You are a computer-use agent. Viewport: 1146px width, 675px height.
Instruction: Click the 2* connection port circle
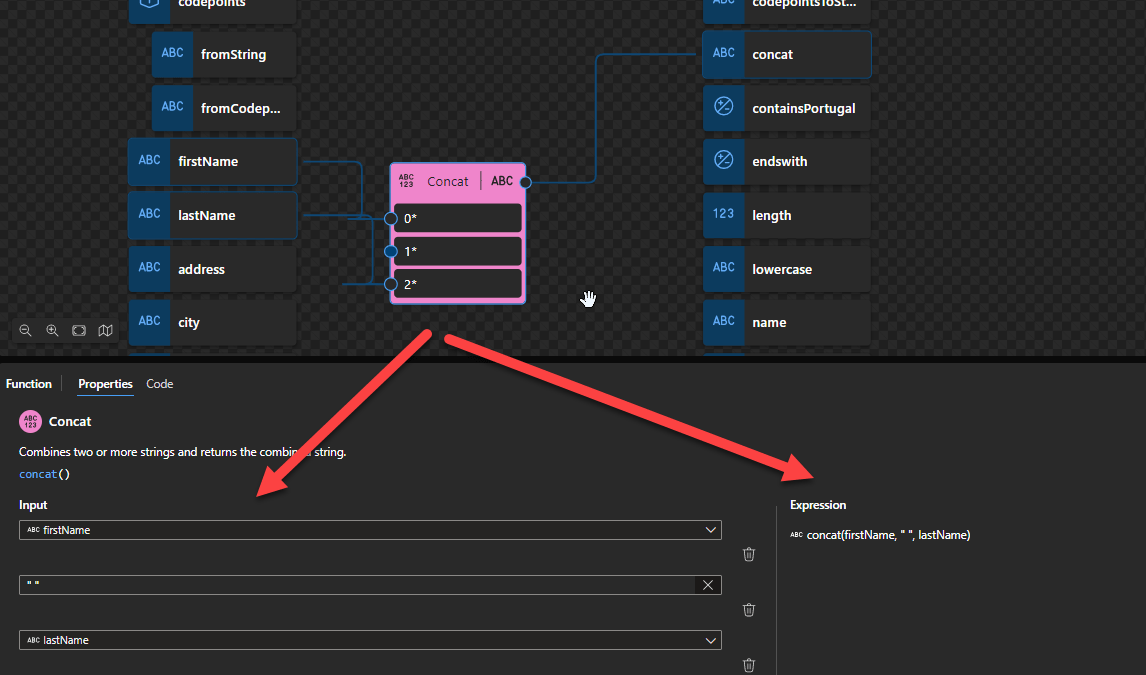pyautogui.click(x=390, y=284)
